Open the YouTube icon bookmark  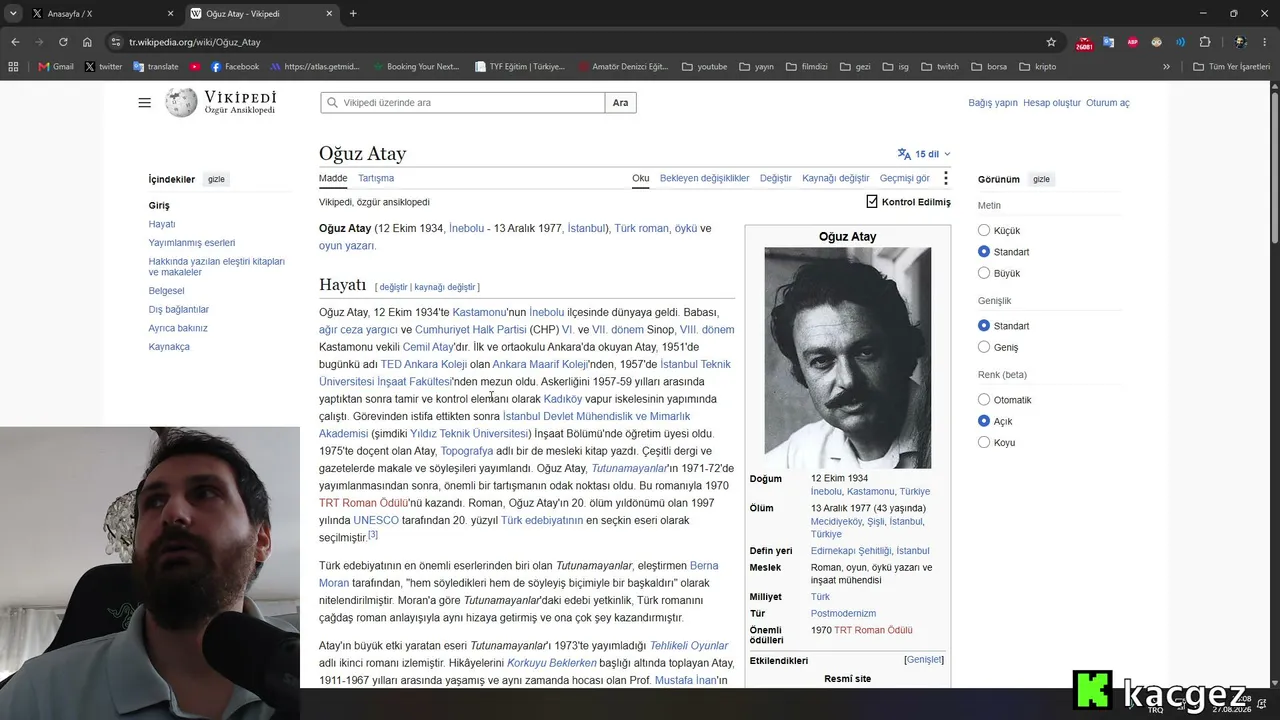[x=195, y=67]
